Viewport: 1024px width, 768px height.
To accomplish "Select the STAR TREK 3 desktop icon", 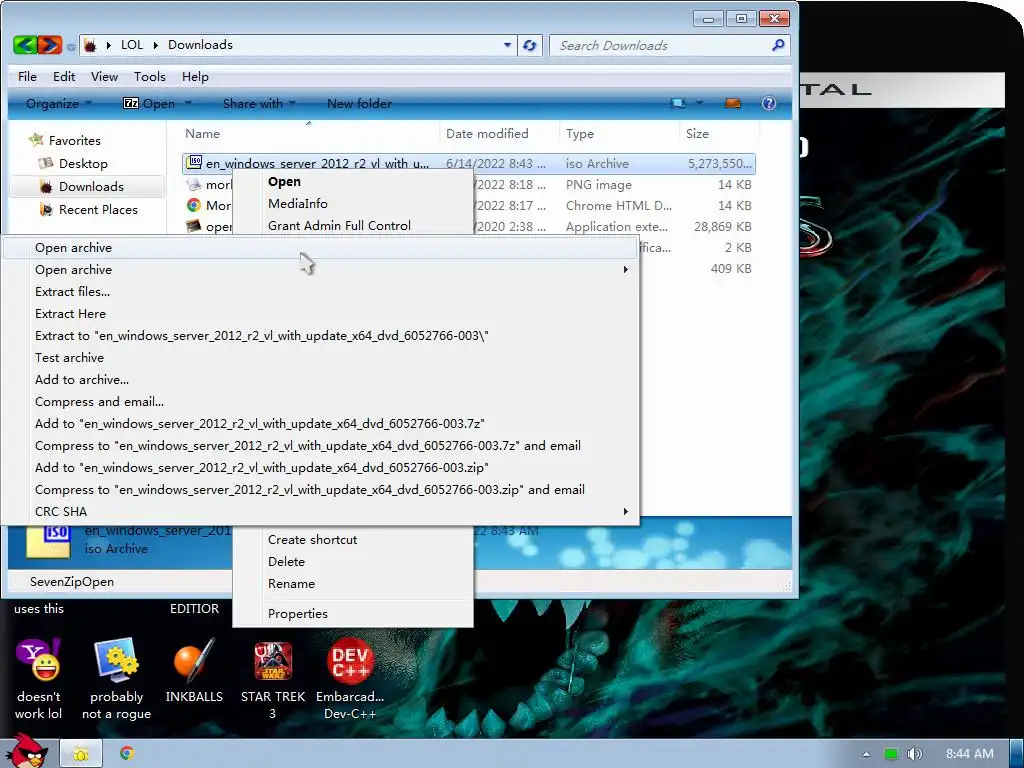I will [x=273, y=679].
